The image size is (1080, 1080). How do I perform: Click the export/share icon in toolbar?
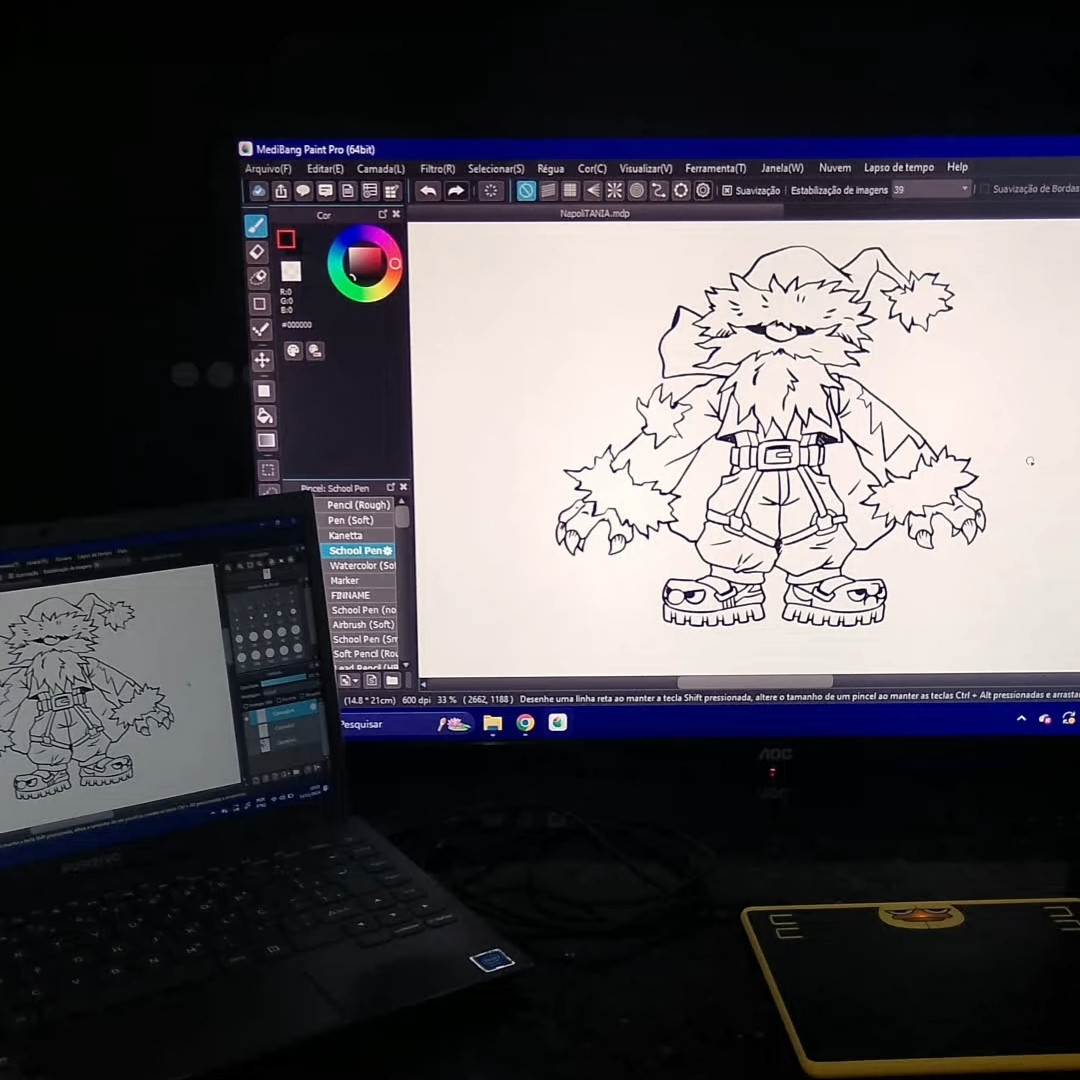point(281,191)
